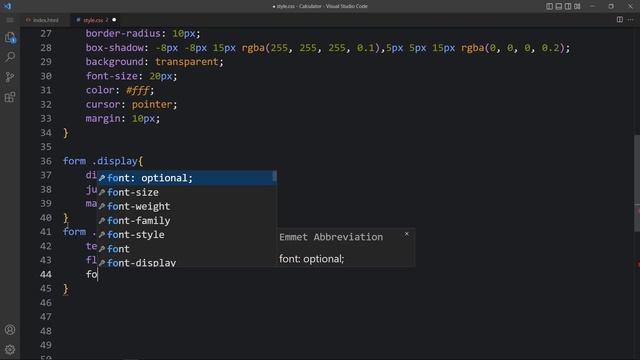
Task: Click the closing brace on line 34
Action: pyautogui.click(x=66, y=133)
